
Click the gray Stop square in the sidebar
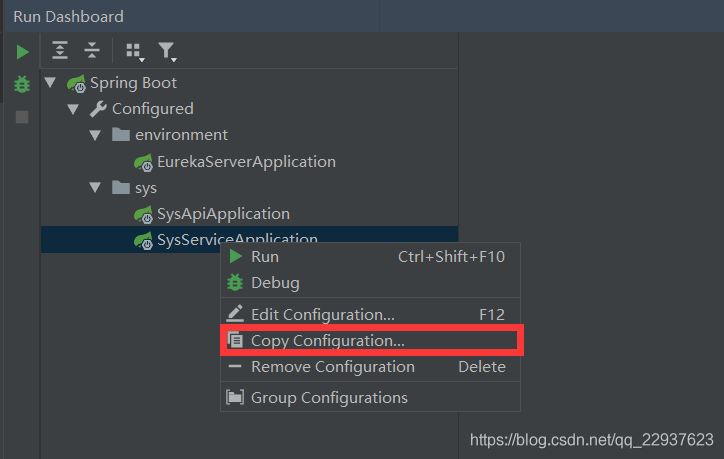pyautogui.click(x=22, y=117)
